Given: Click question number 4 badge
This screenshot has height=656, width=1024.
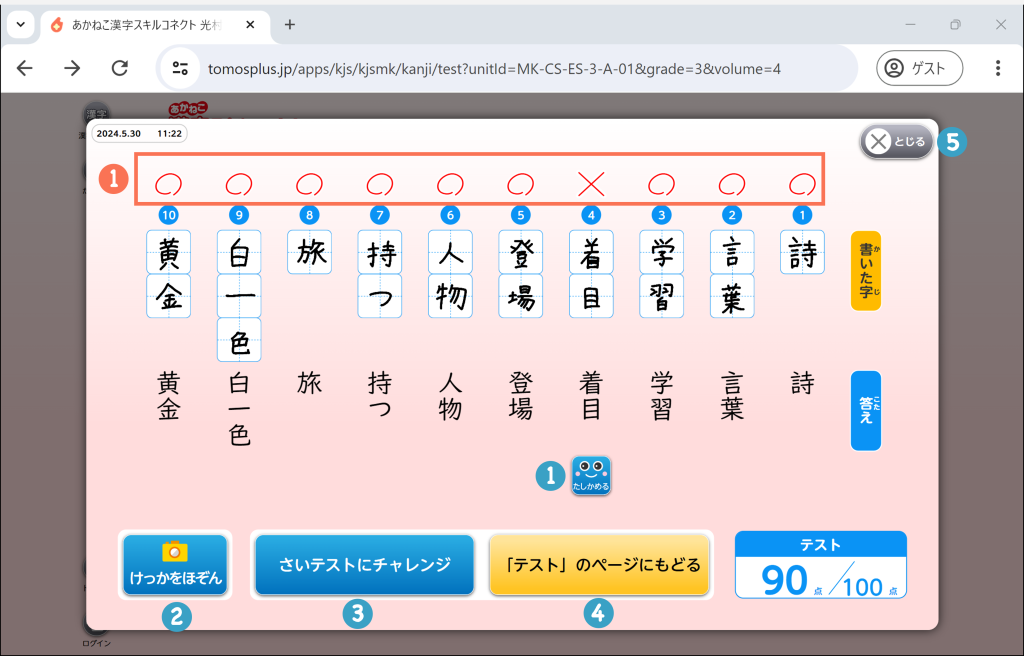Looking at the screenshot, I should (591, 214).
